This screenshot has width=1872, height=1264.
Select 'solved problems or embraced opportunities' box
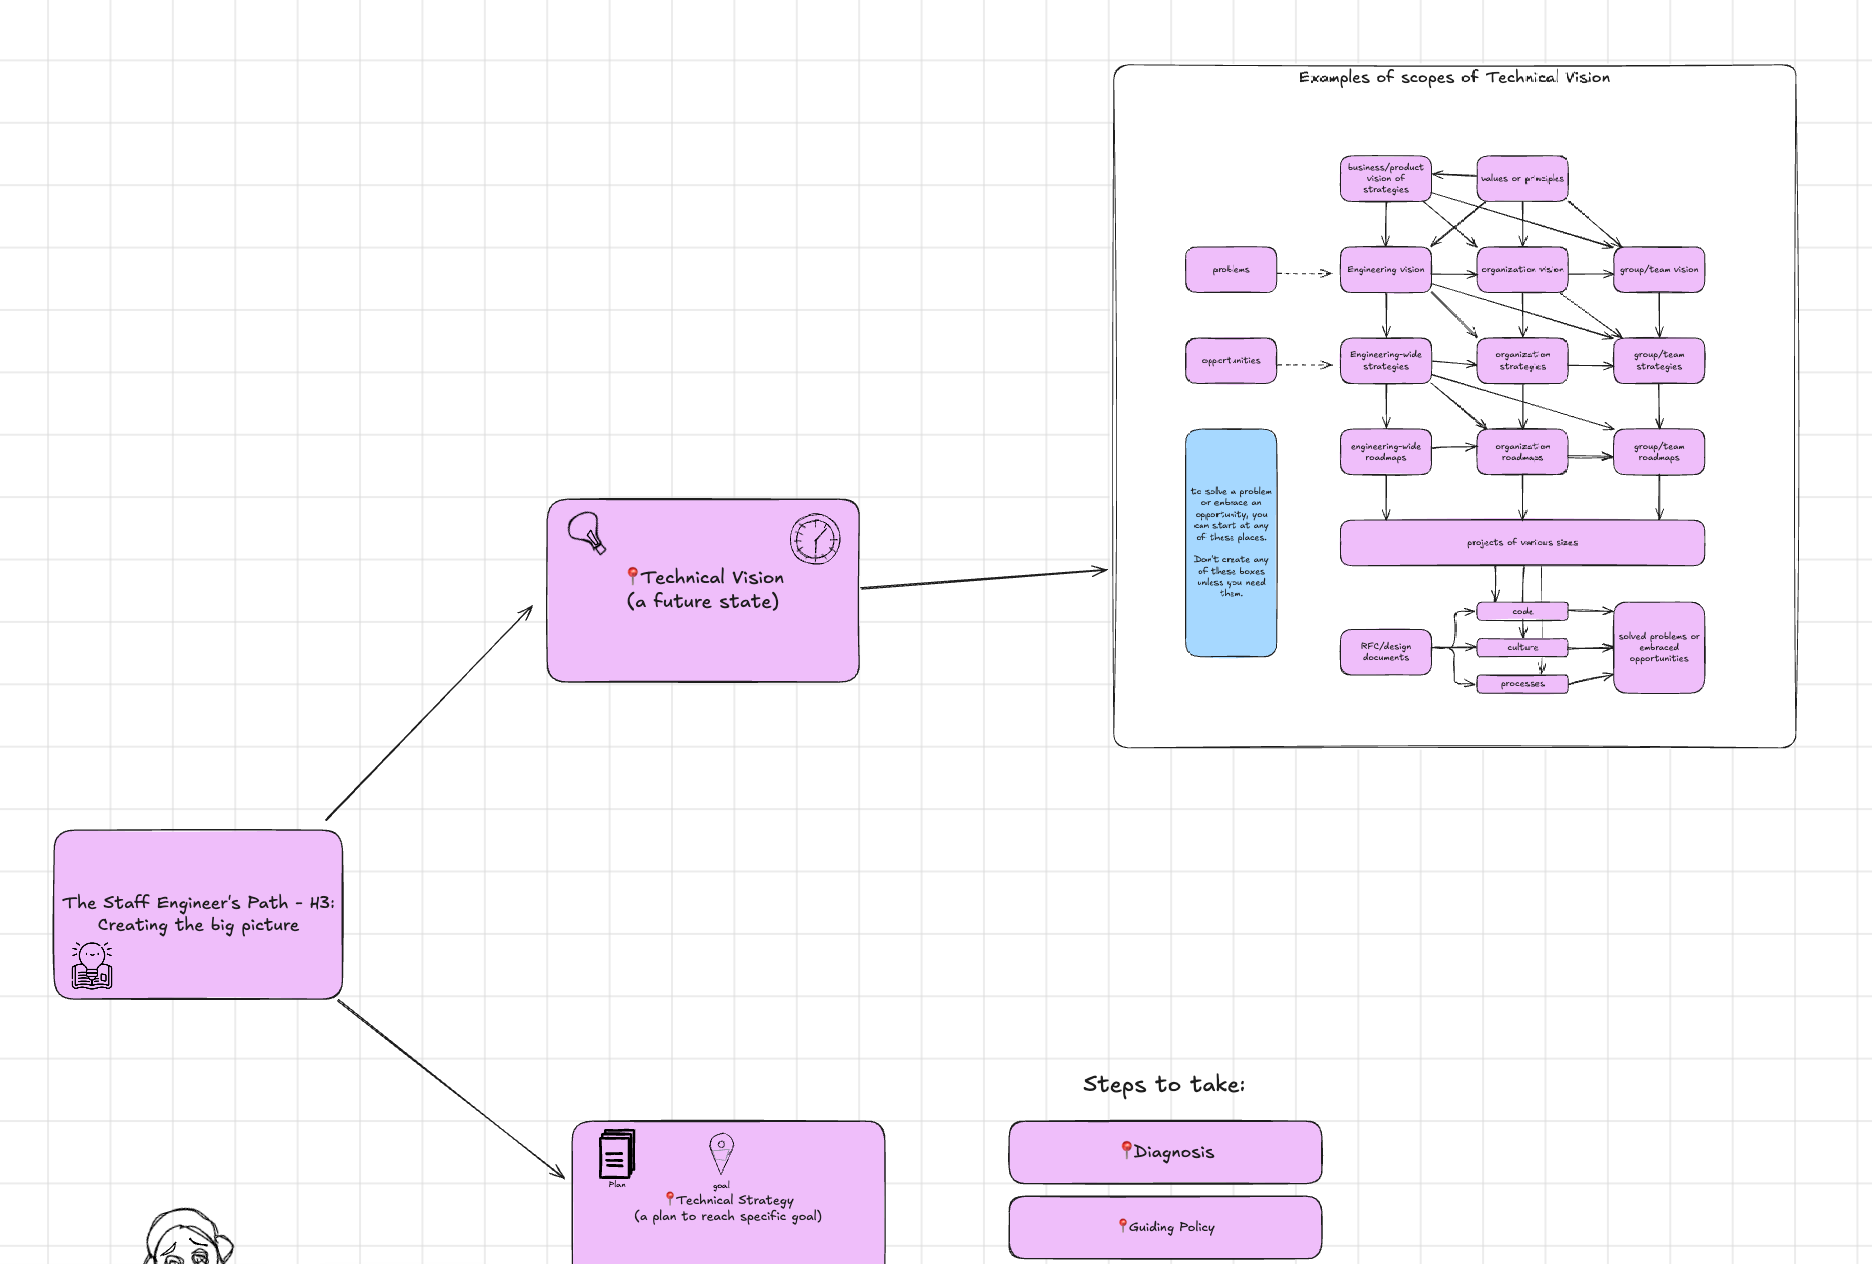tap(1658, 648)
